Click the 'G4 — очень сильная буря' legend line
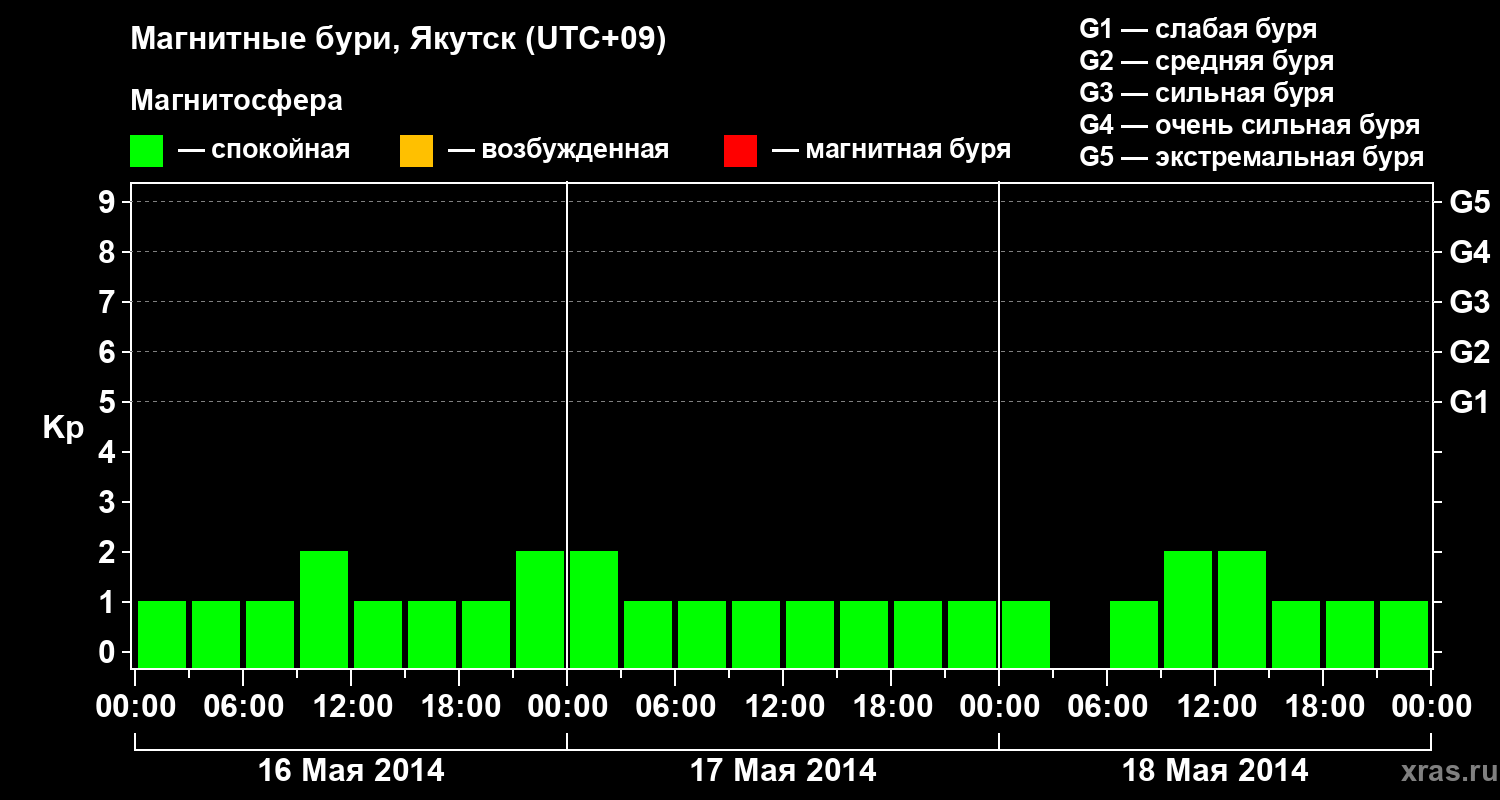The width and height of the screenshot is (1500, 800). pyautogui.click(x=1250, y=125)
